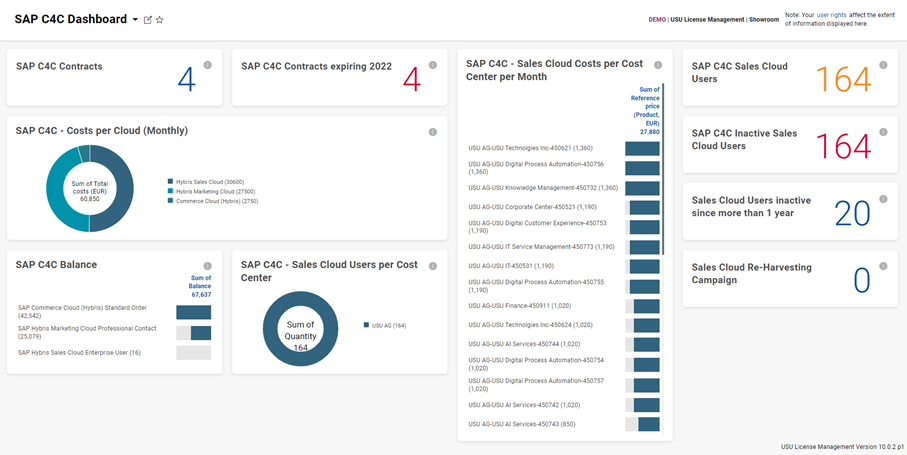This screenshot has width=907, height=455.
Task: Show info for Costs per Cloud (Monthly) tile
Action: click(x=433, y=132)
